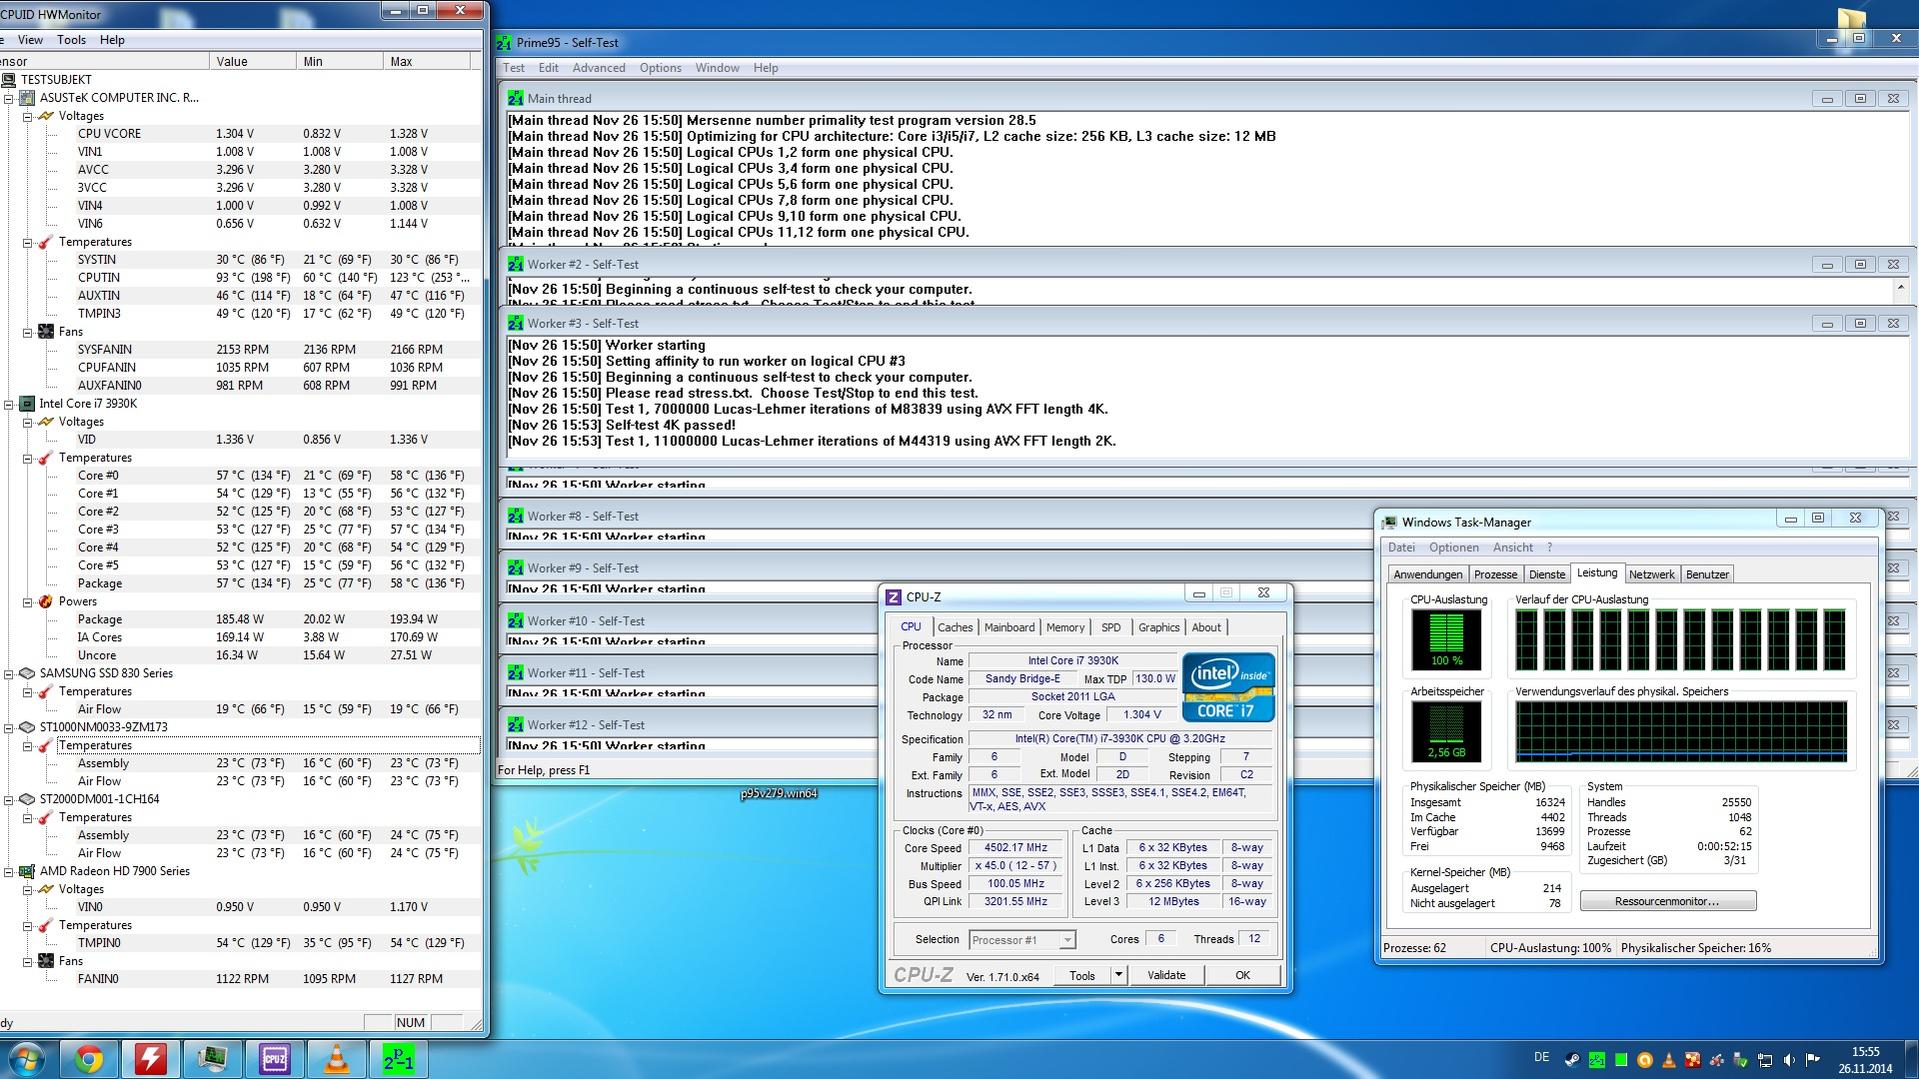Click the VLC media player taskbar icon
Image resolution: width=1919 pixels, height=1079 pixels.
pyautogui.click(x=337, y=1059)
